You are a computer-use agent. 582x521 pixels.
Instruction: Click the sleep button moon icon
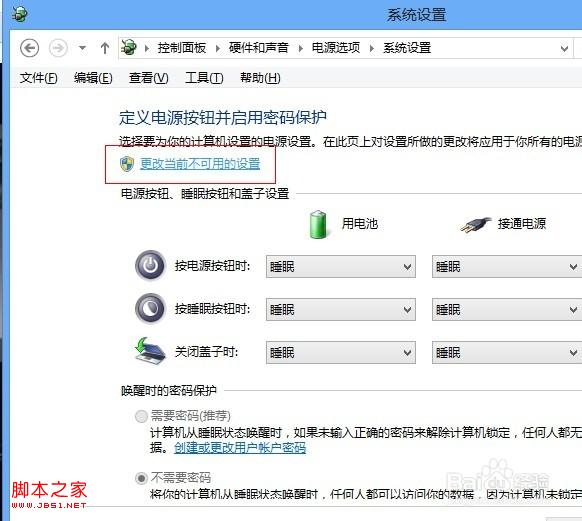coord(150,308)
